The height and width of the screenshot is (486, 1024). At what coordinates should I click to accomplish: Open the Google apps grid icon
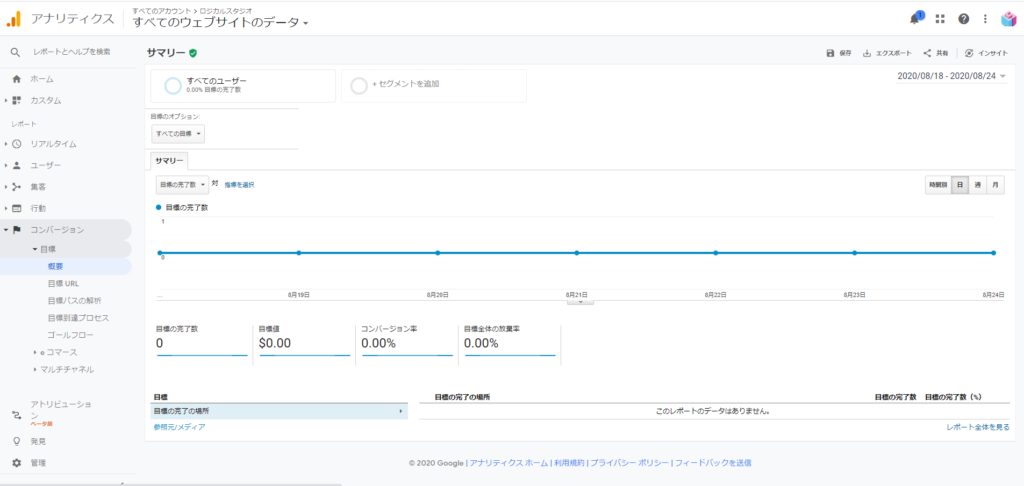[940, 19]
